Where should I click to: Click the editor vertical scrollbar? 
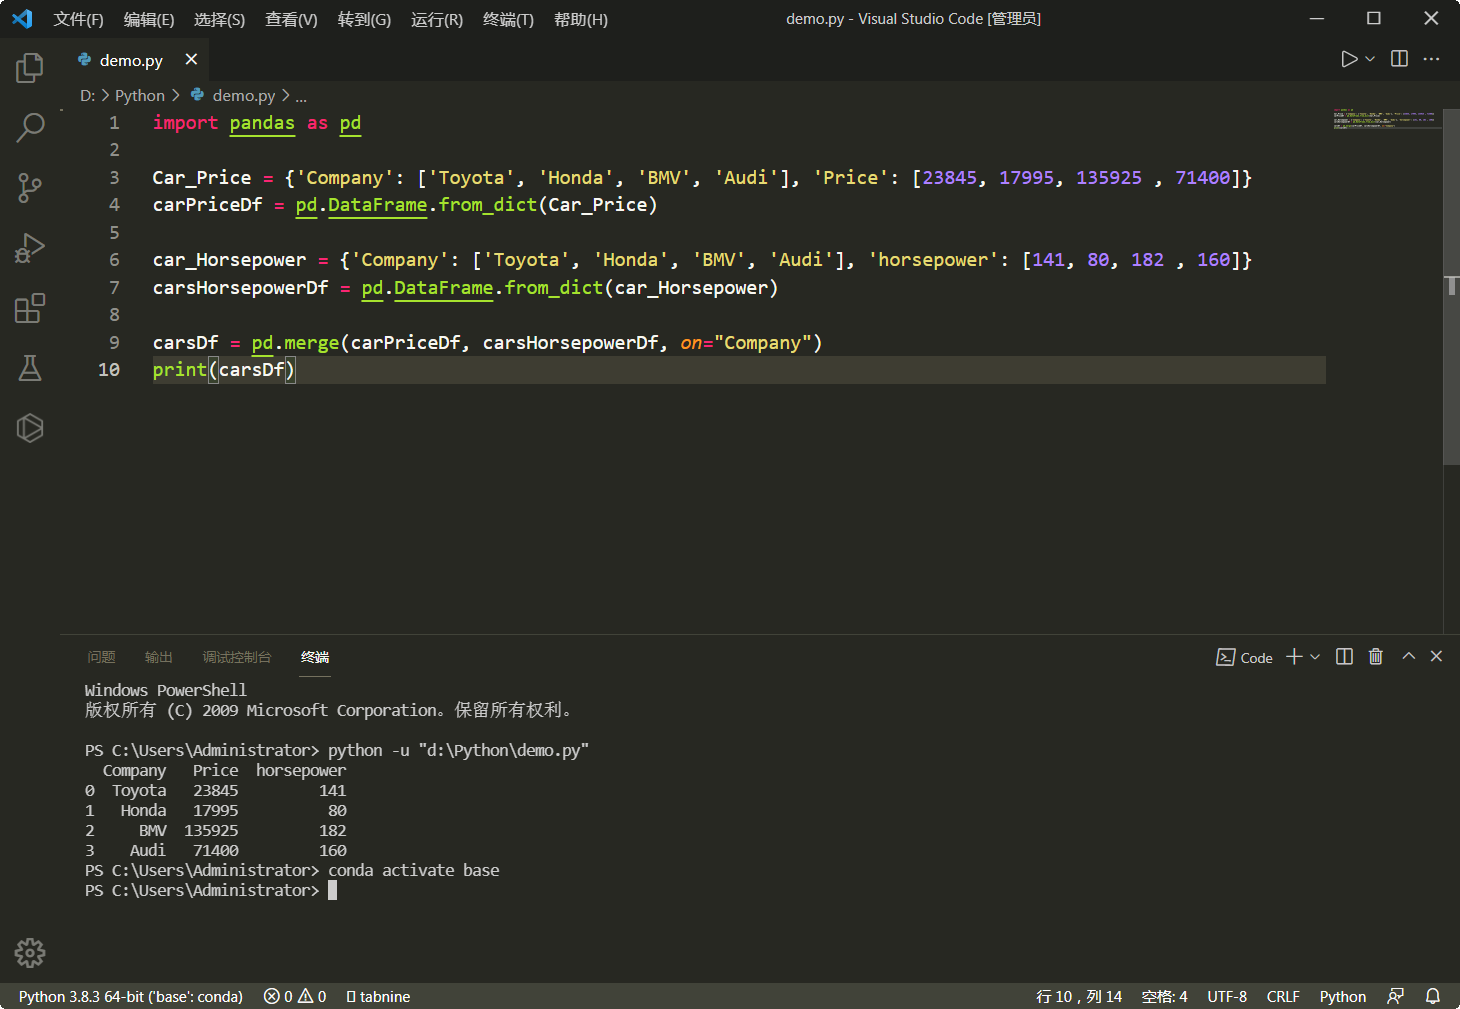pyautogui.click(x=1451, y=280)
